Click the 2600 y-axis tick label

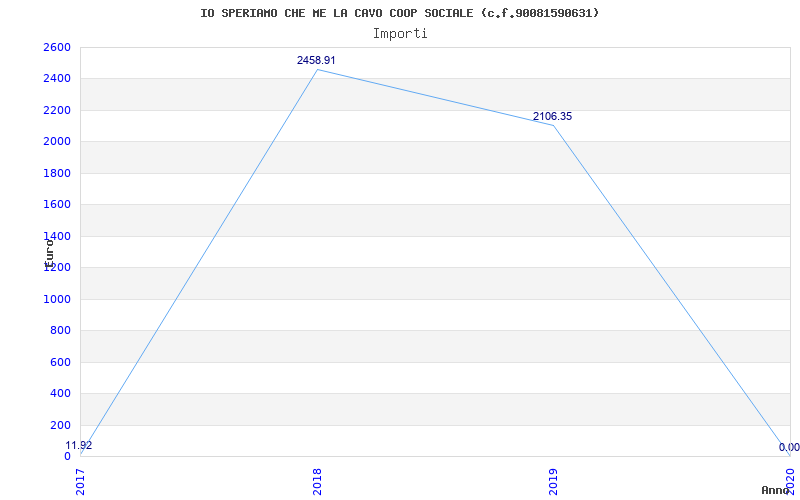click(x=57, y=47)
